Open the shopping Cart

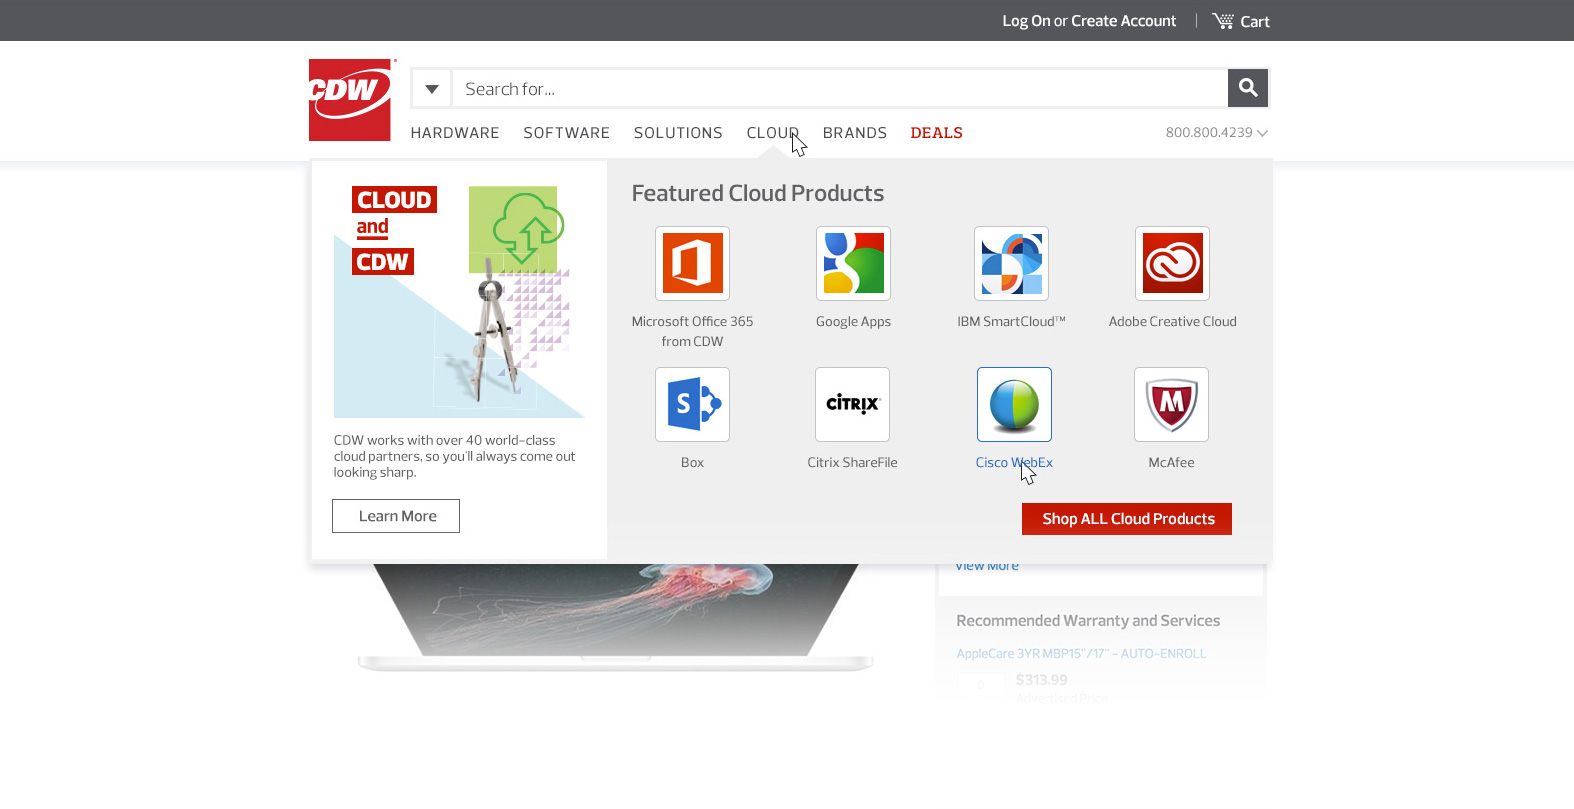tap(1241, 21)
